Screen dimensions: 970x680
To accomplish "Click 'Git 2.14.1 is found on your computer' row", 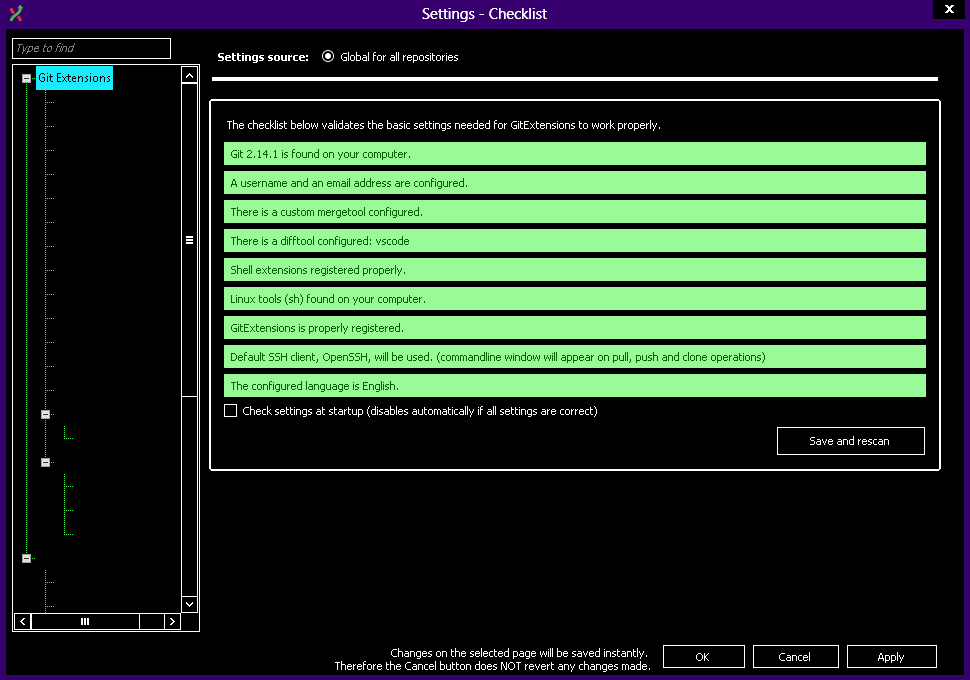I will pos(575,153).
